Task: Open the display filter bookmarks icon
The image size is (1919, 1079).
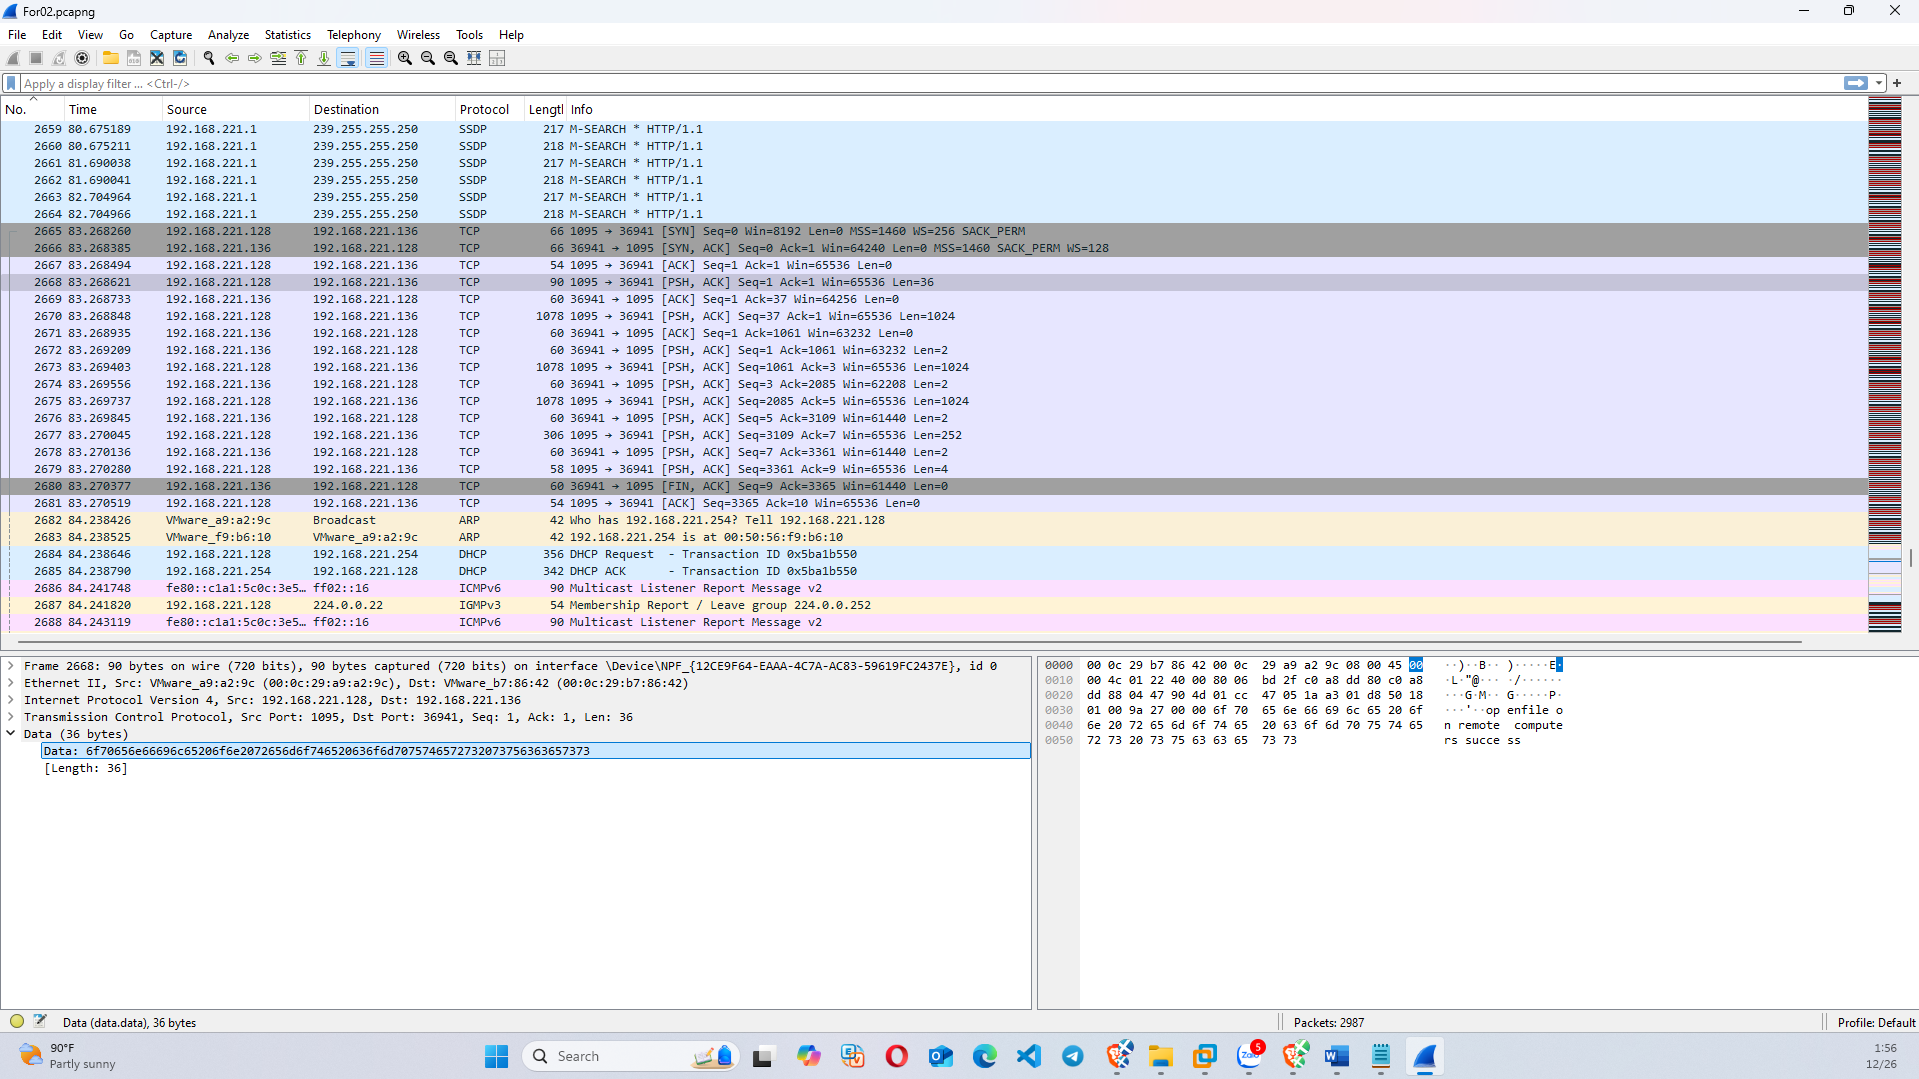Action: [10, 83]
